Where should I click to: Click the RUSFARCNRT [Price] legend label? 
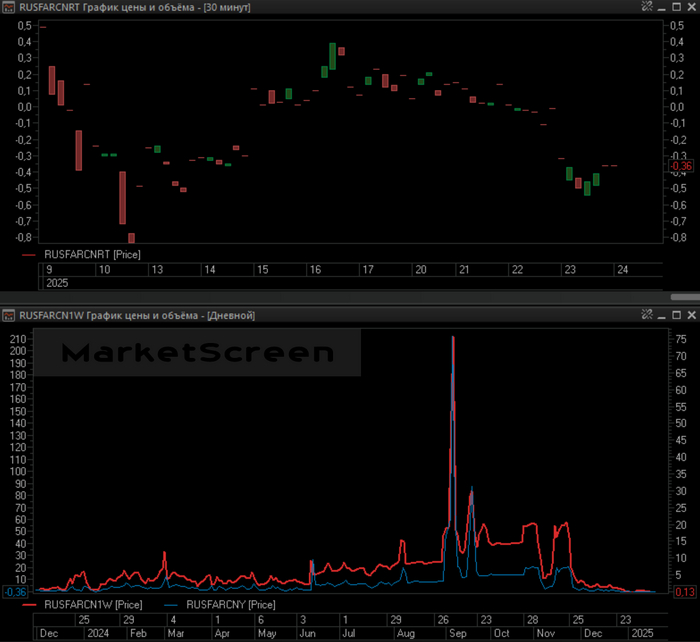(92, 254)
